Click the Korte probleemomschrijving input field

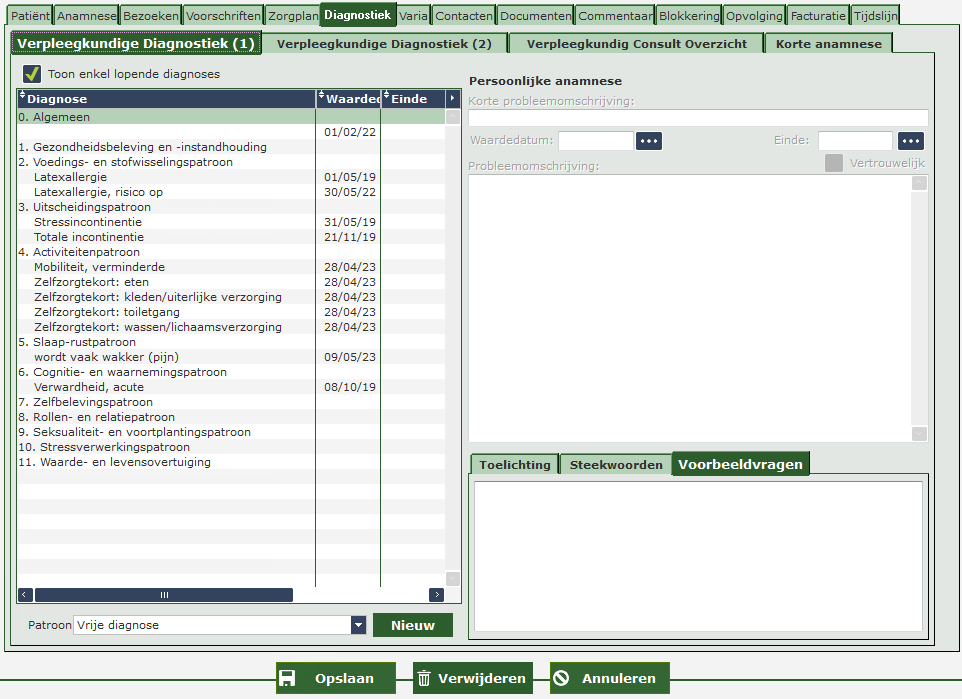click(x=698, y=118)
